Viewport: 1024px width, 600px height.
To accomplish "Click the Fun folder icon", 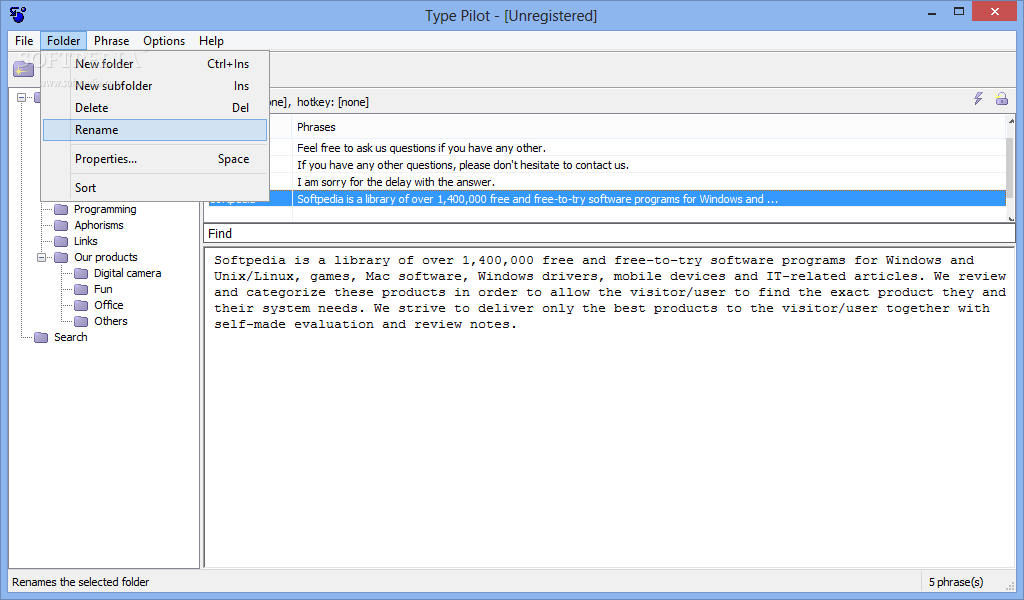I will (81, 289).
